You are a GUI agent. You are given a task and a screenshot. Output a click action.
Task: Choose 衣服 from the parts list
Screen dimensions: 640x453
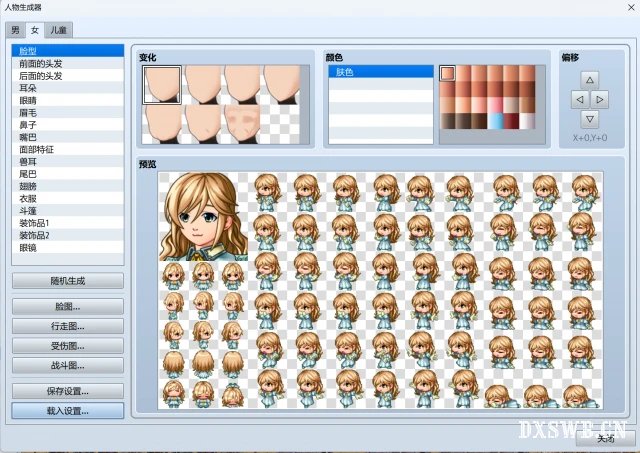[x=28, y=198]
